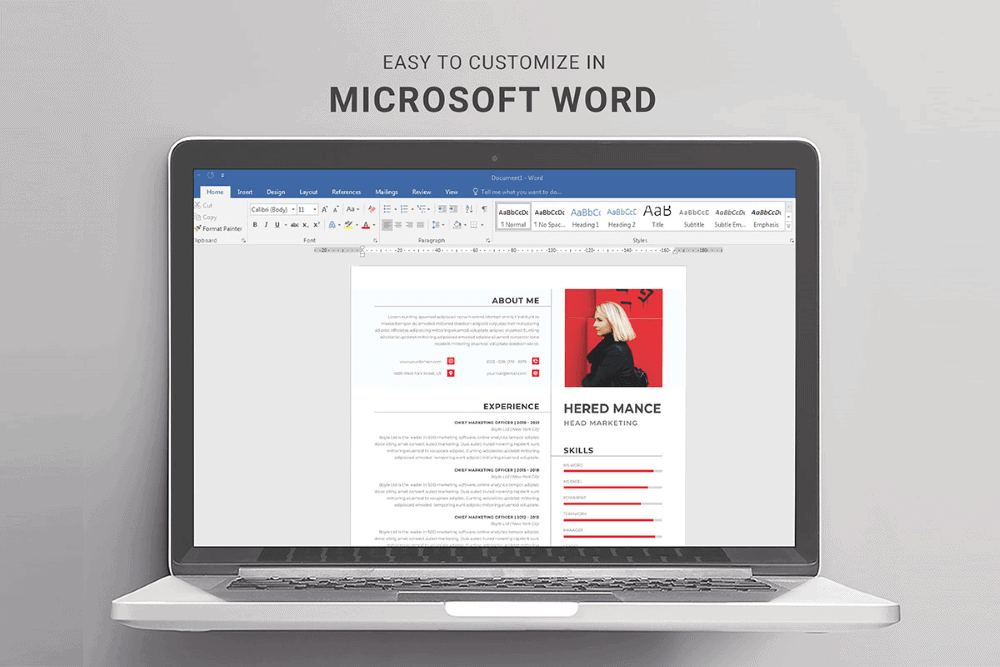Viewport: 1000px width, 667px height.
Task: Open the Layout tab
Action: coord(309,192)
